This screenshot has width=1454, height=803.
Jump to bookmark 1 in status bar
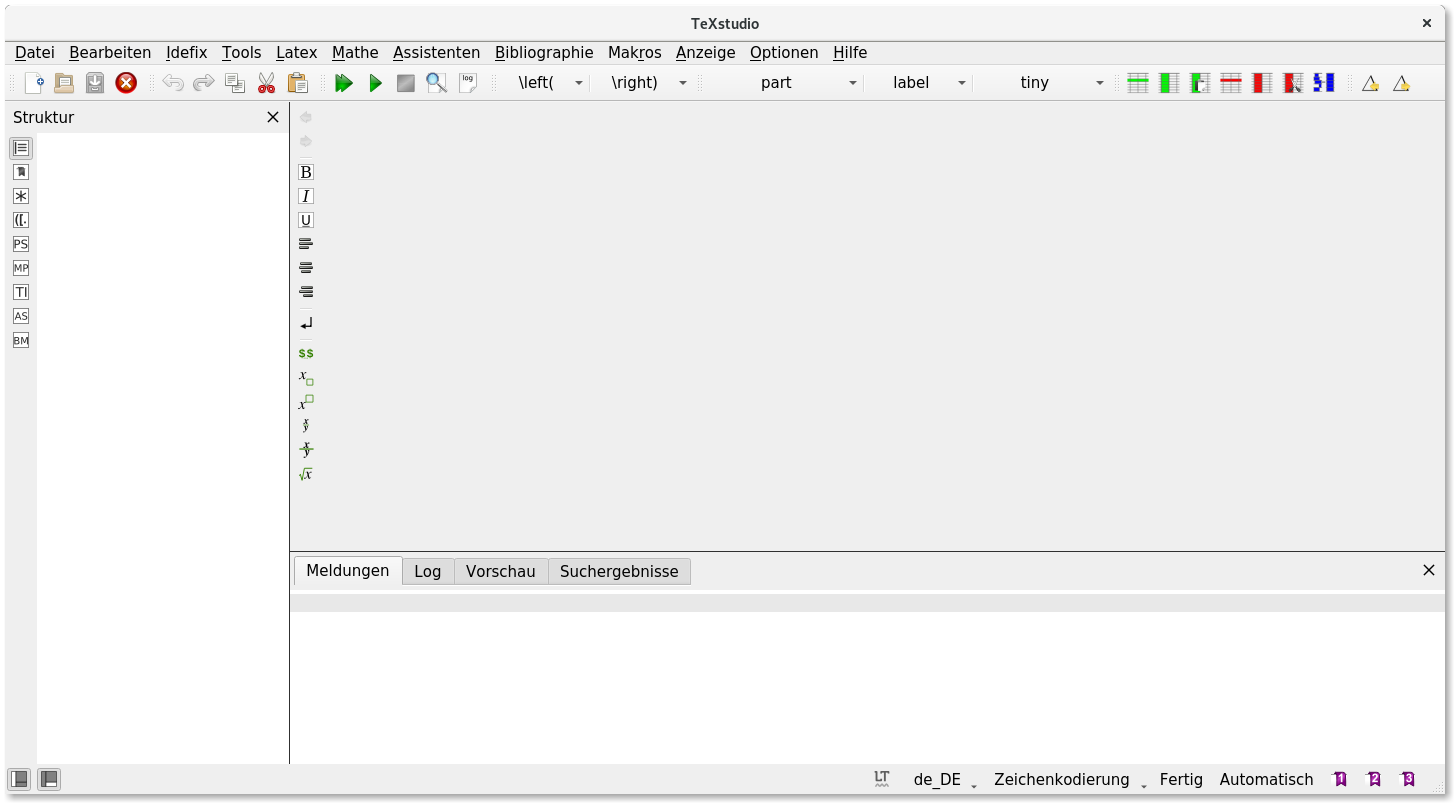click(1340, 779)
